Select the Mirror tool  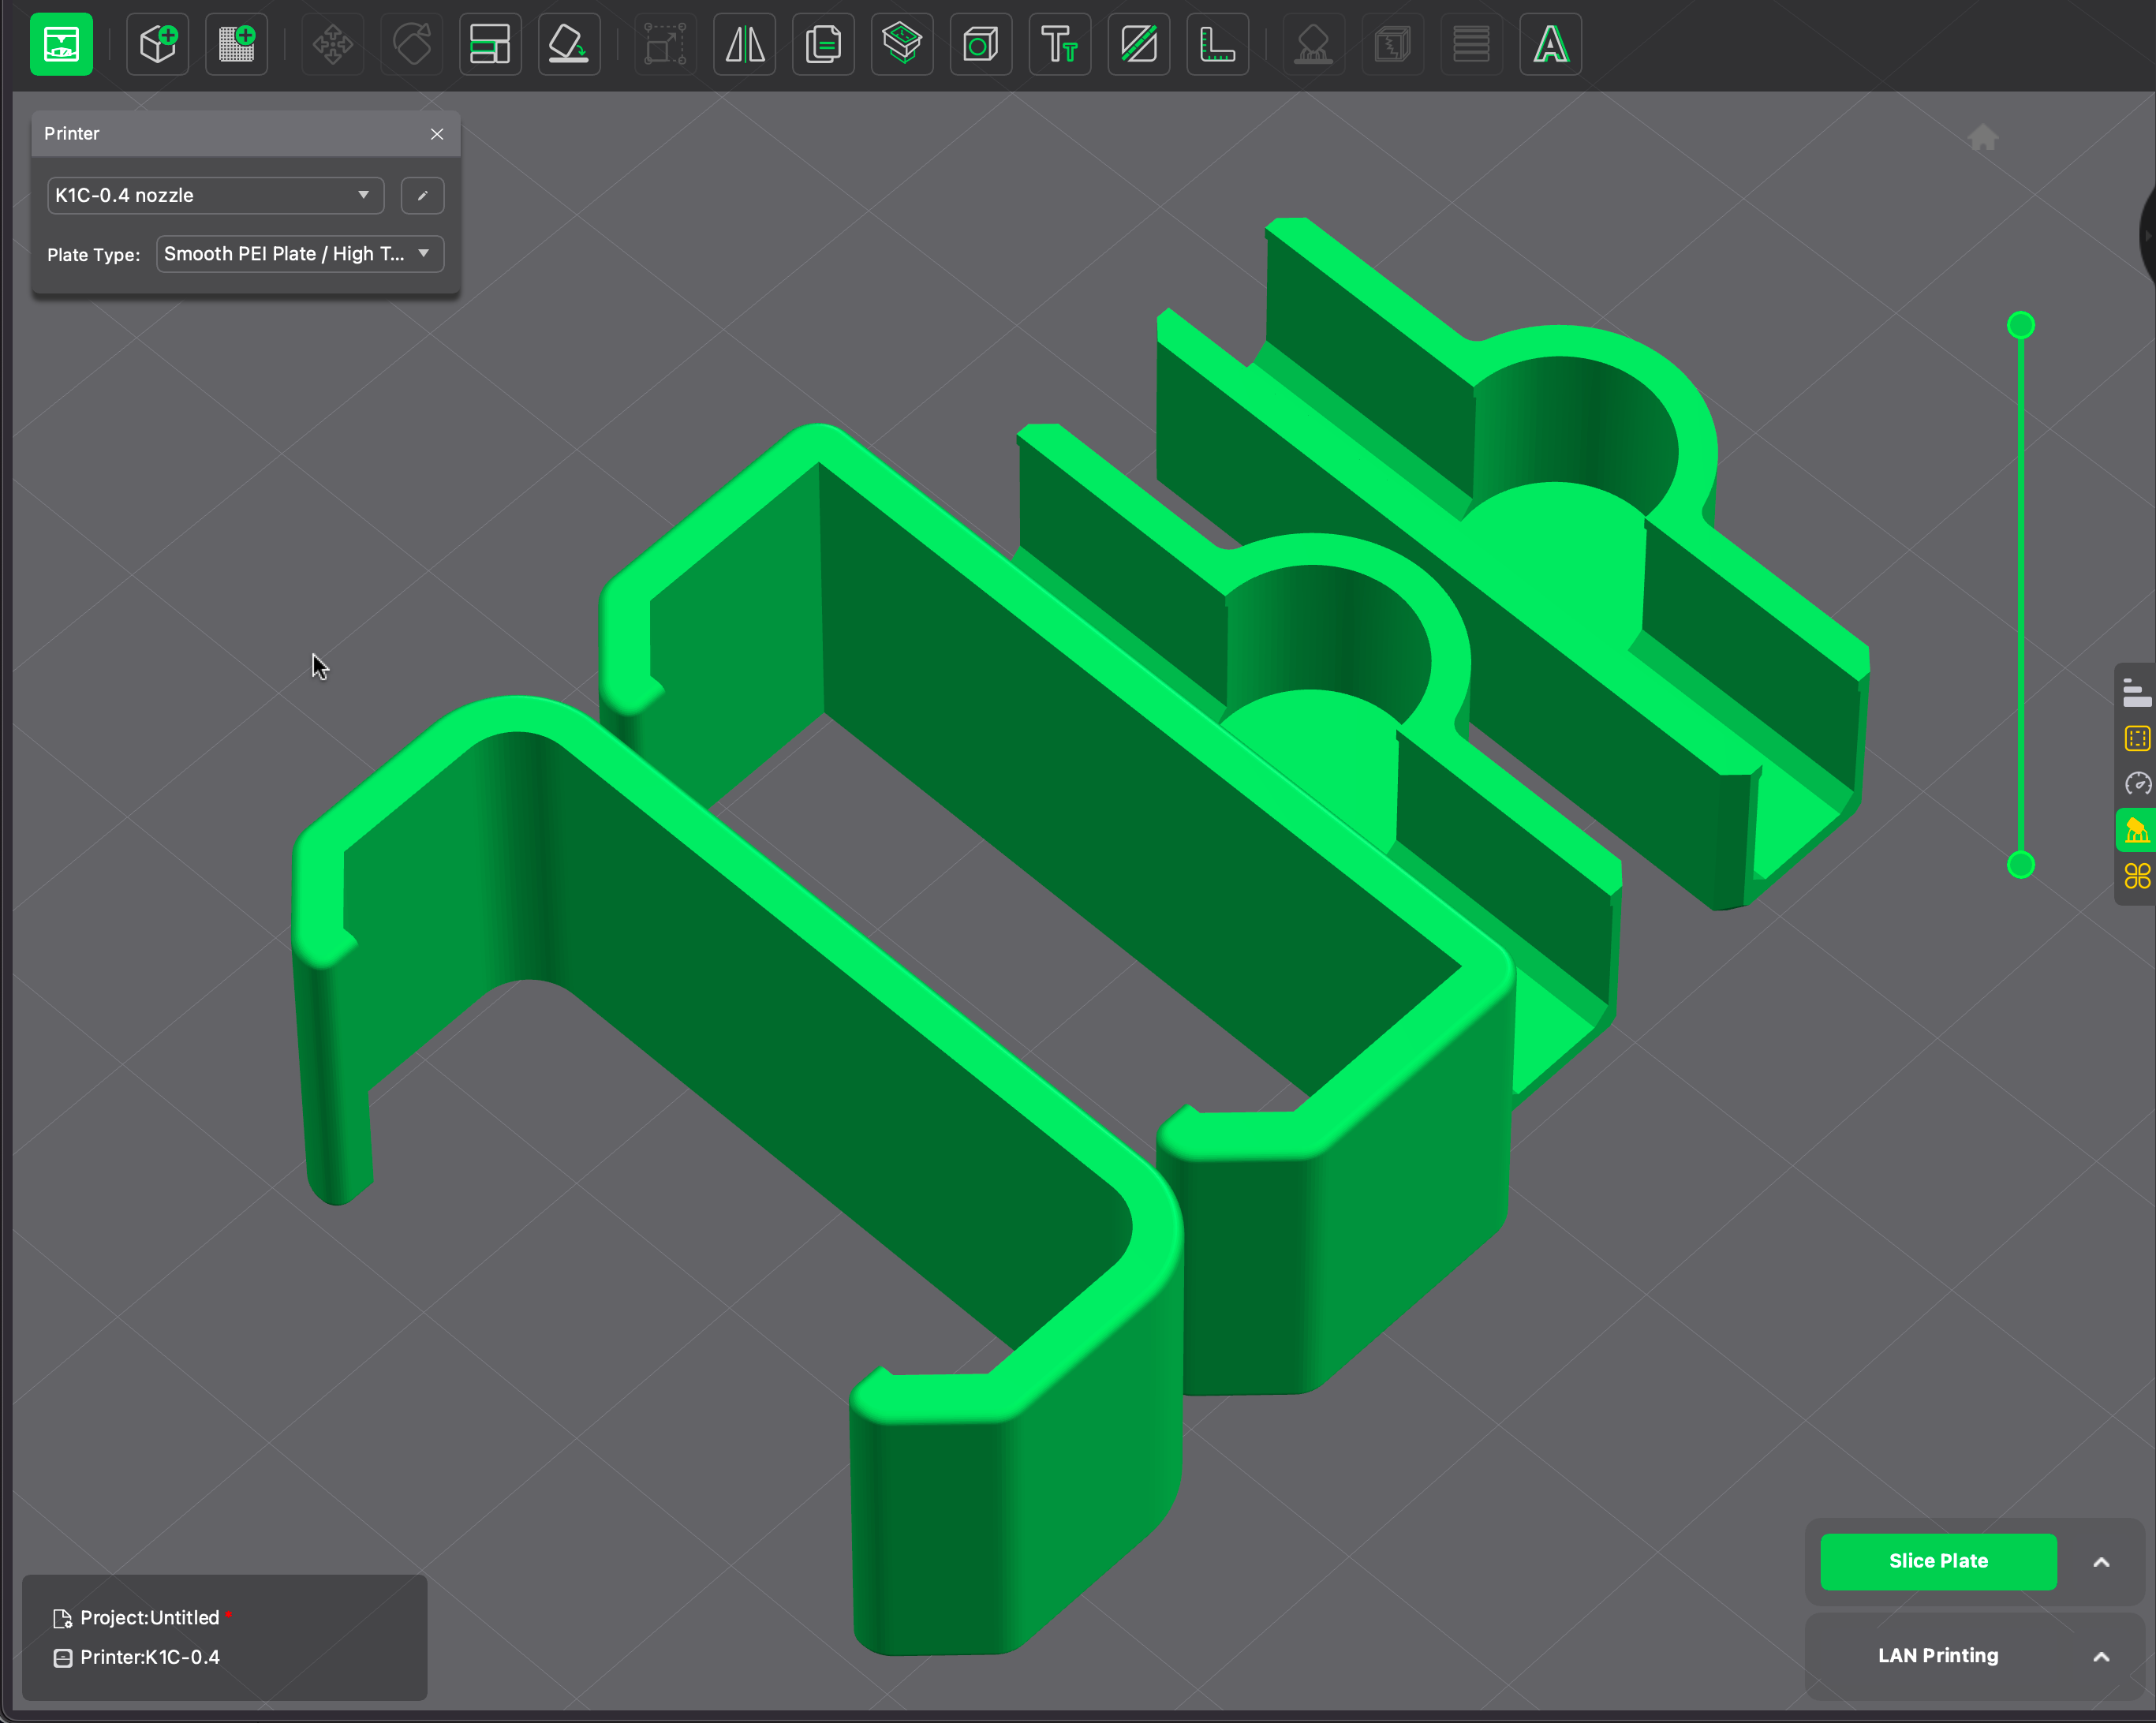coord(745,44)
